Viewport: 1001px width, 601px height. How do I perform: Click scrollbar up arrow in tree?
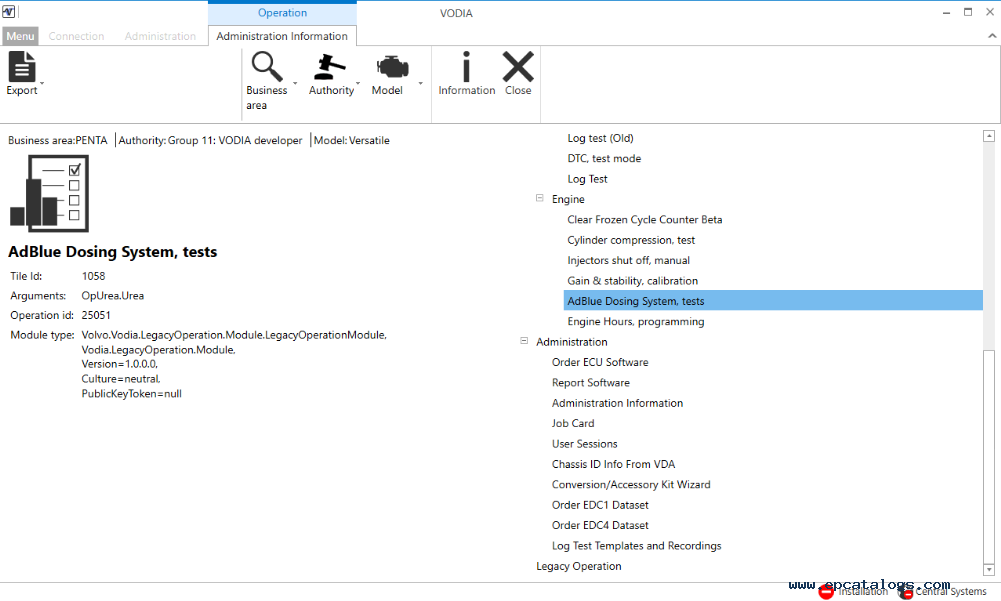pos(989,135)
